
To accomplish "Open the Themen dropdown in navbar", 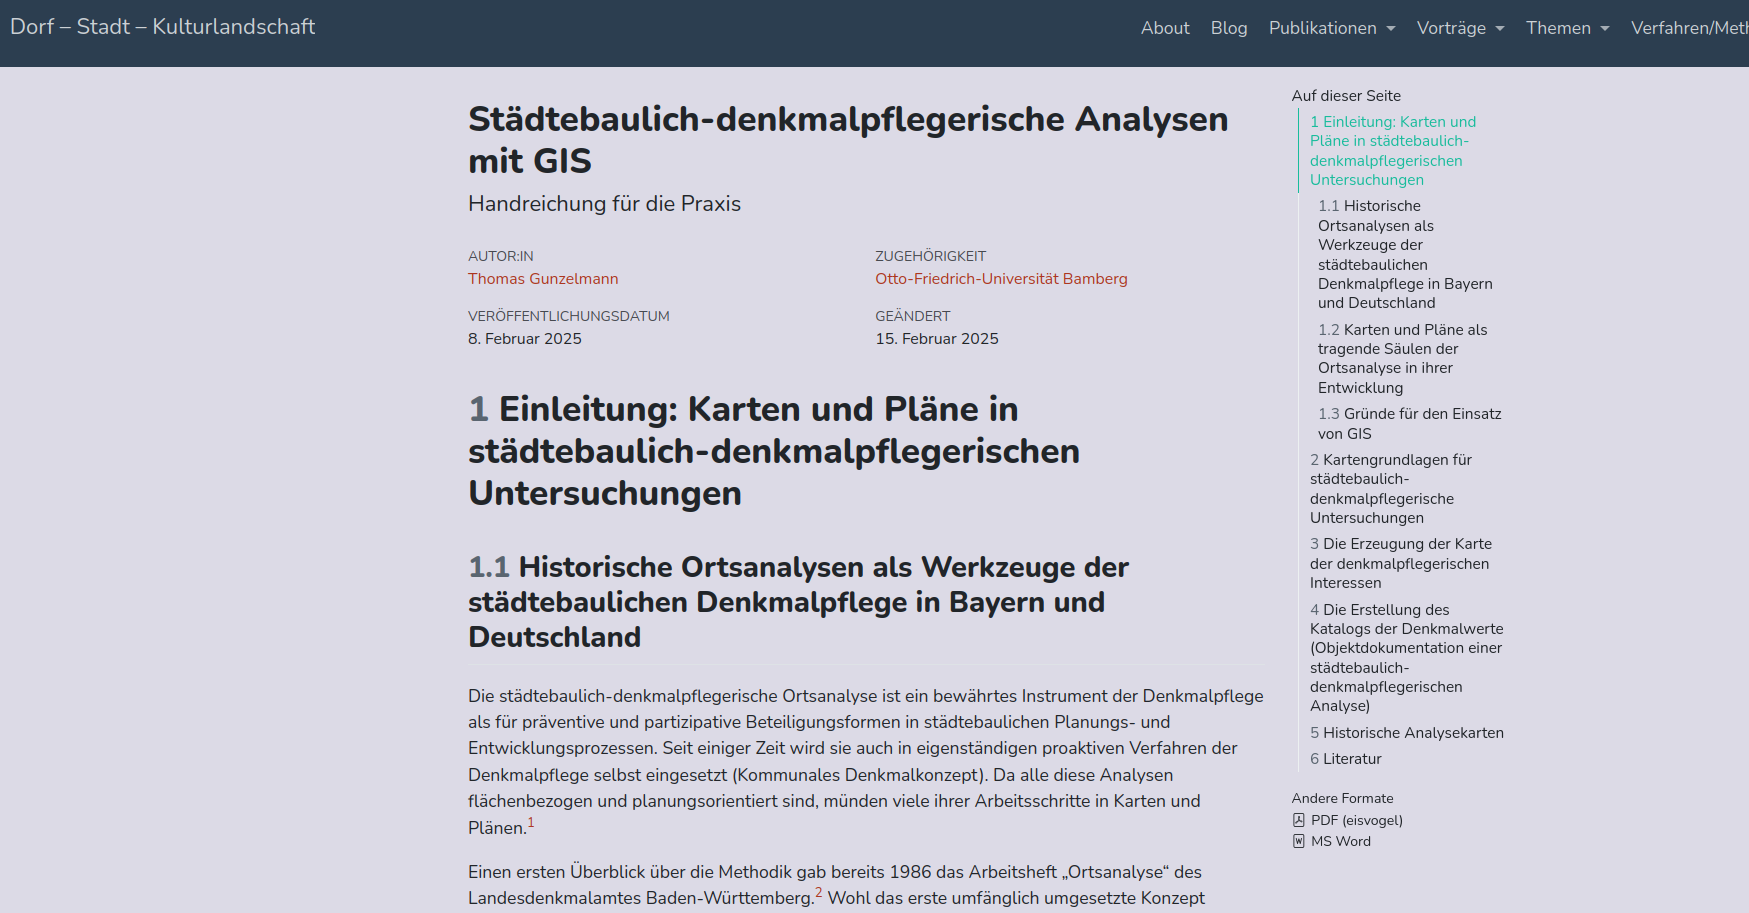I will click(x=1567, y=28).
